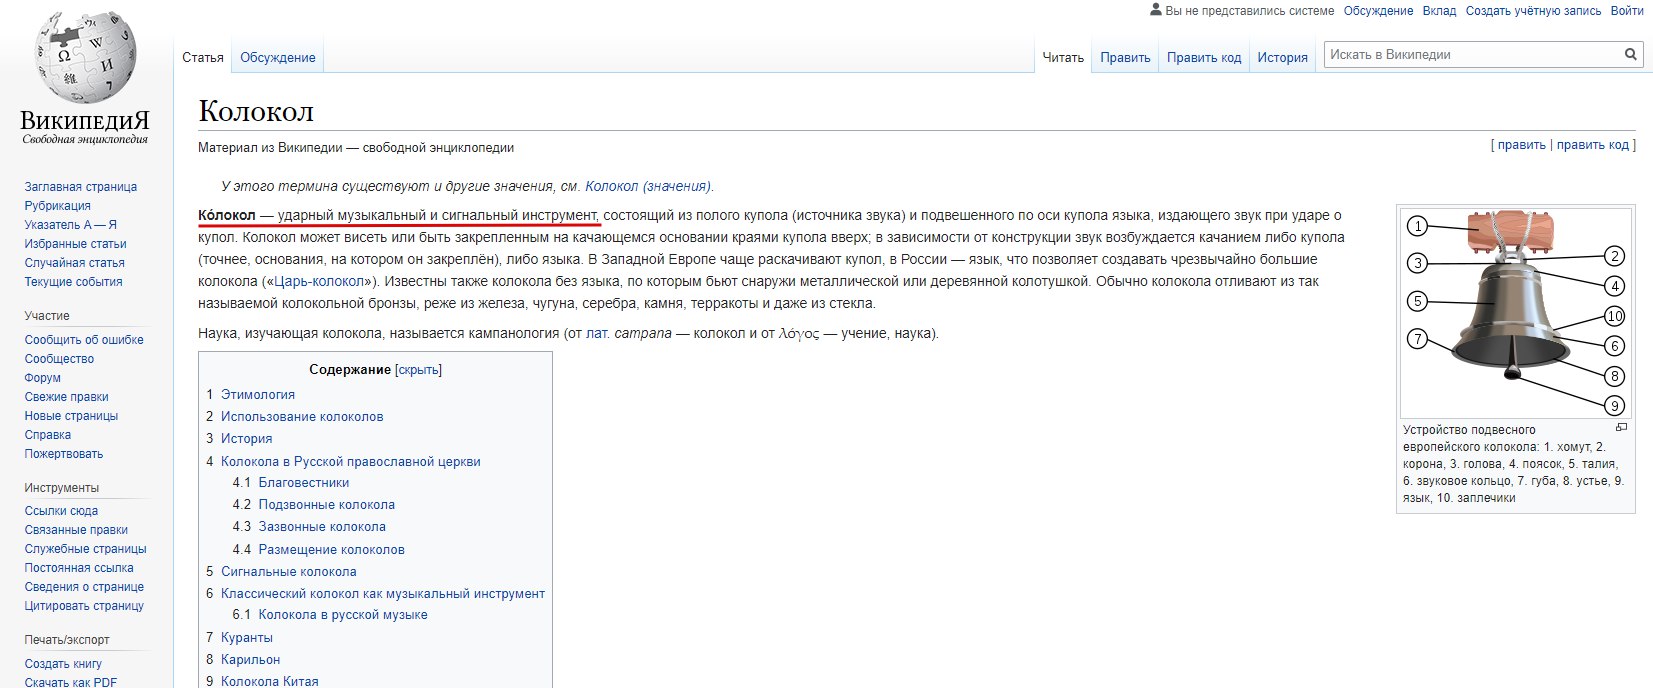This screenshot has width=1653, height=688.
Task: Jump to 4.4 Размещение колоколов
Action: (332, 549)
